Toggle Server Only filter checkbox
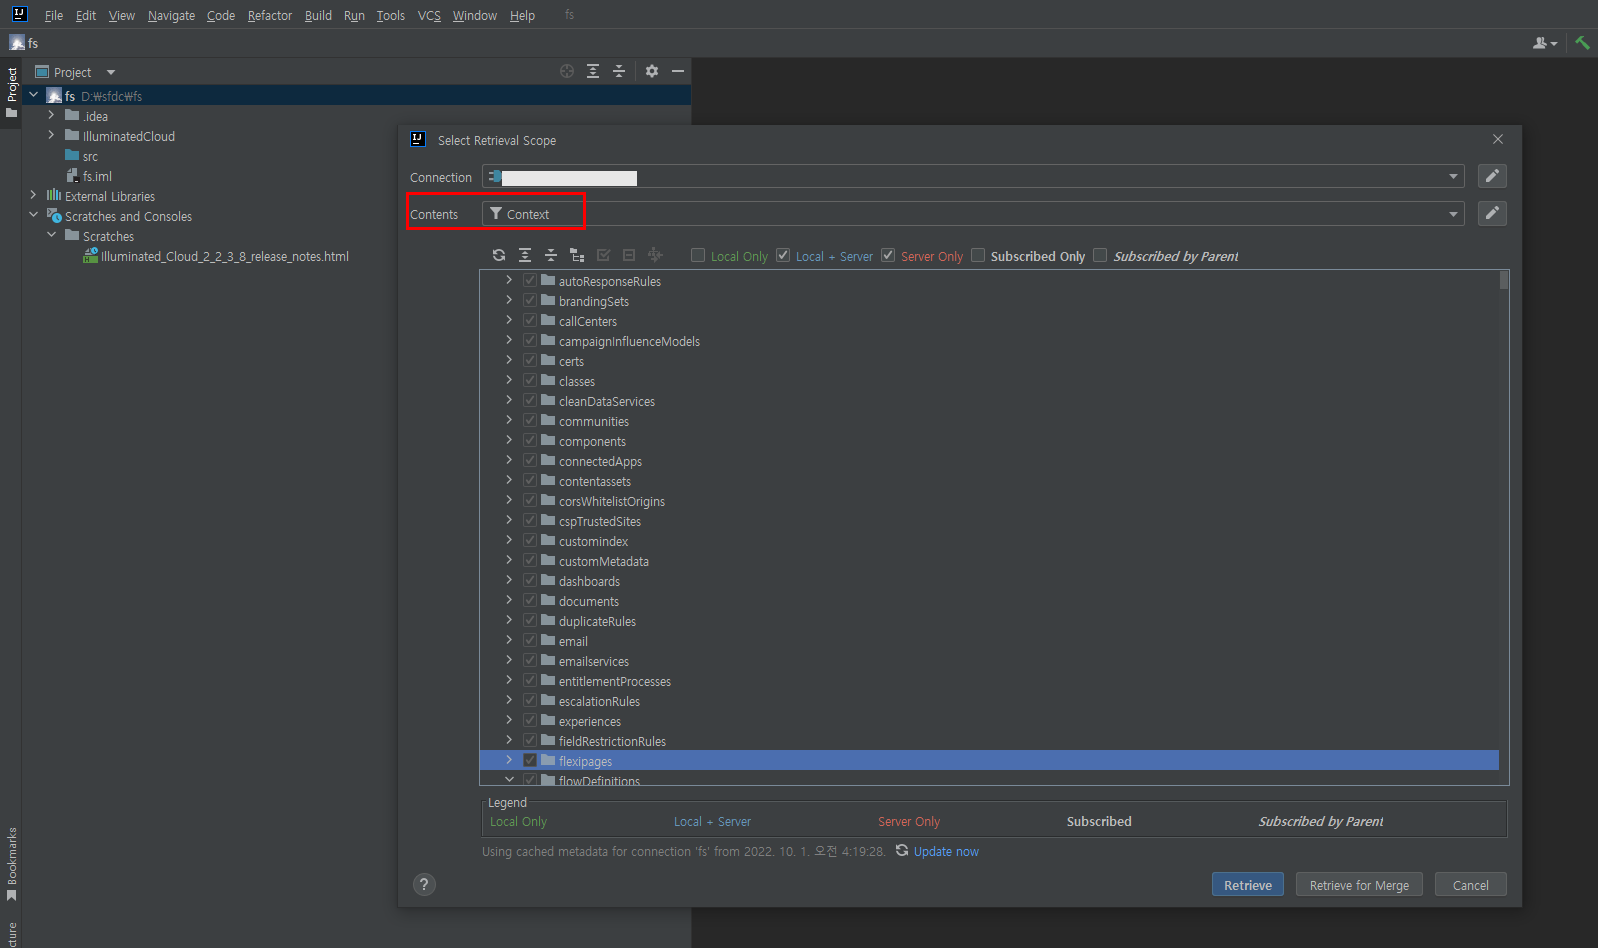Image resolution: width=1598 pixels, height=948 pixels. coord(888,255)
